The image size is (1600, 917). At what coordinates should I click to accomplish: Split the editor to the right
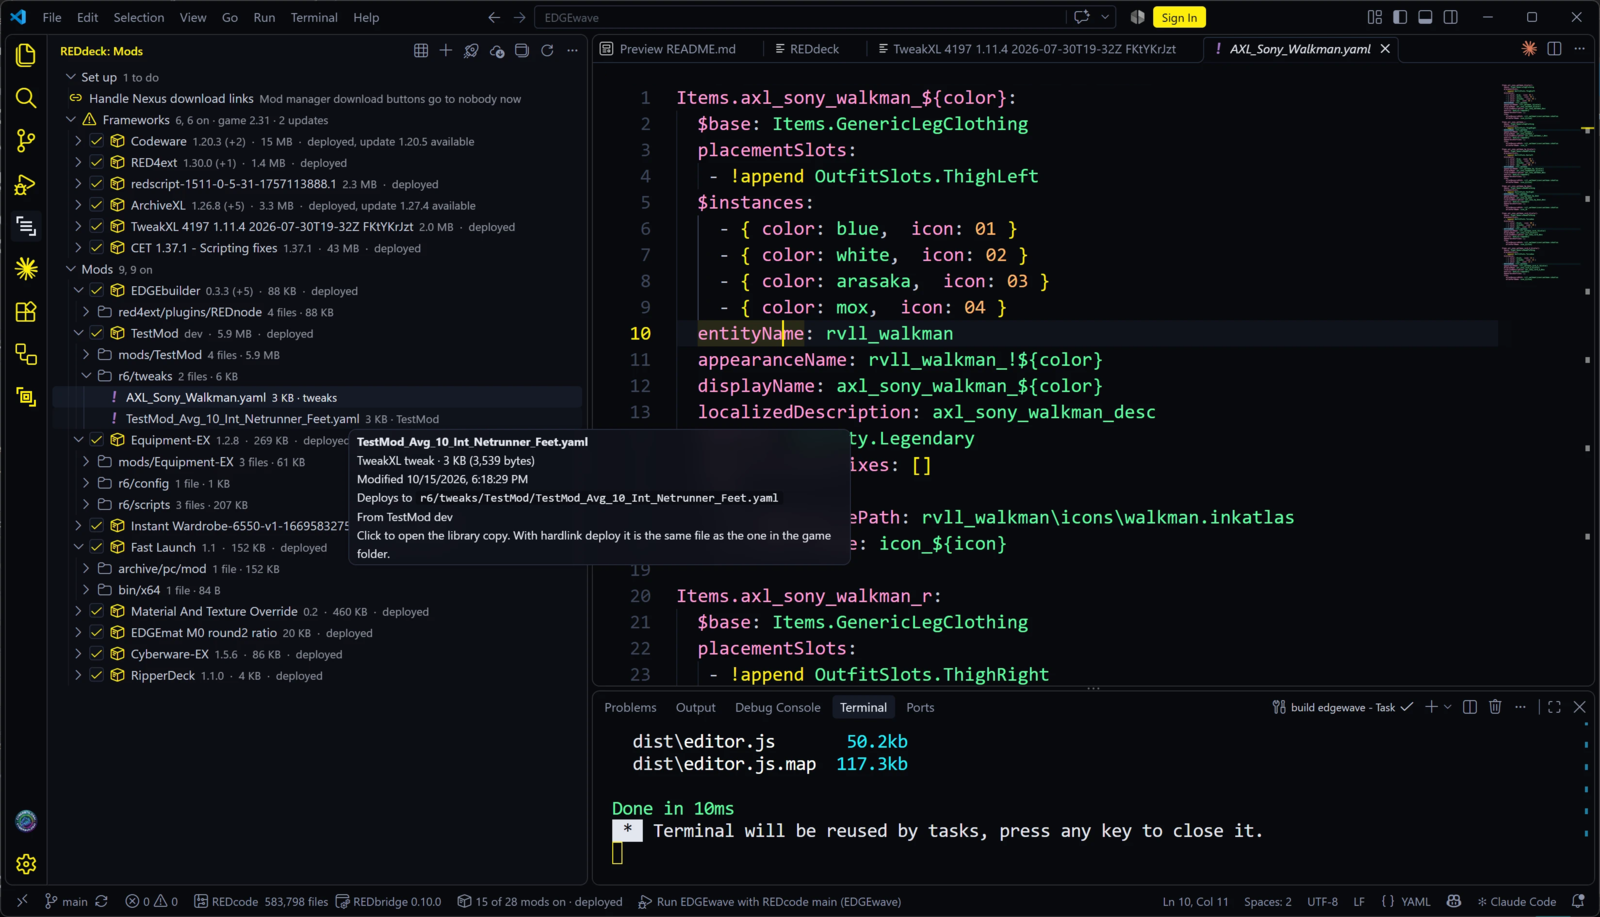[x=1554, y=49]
